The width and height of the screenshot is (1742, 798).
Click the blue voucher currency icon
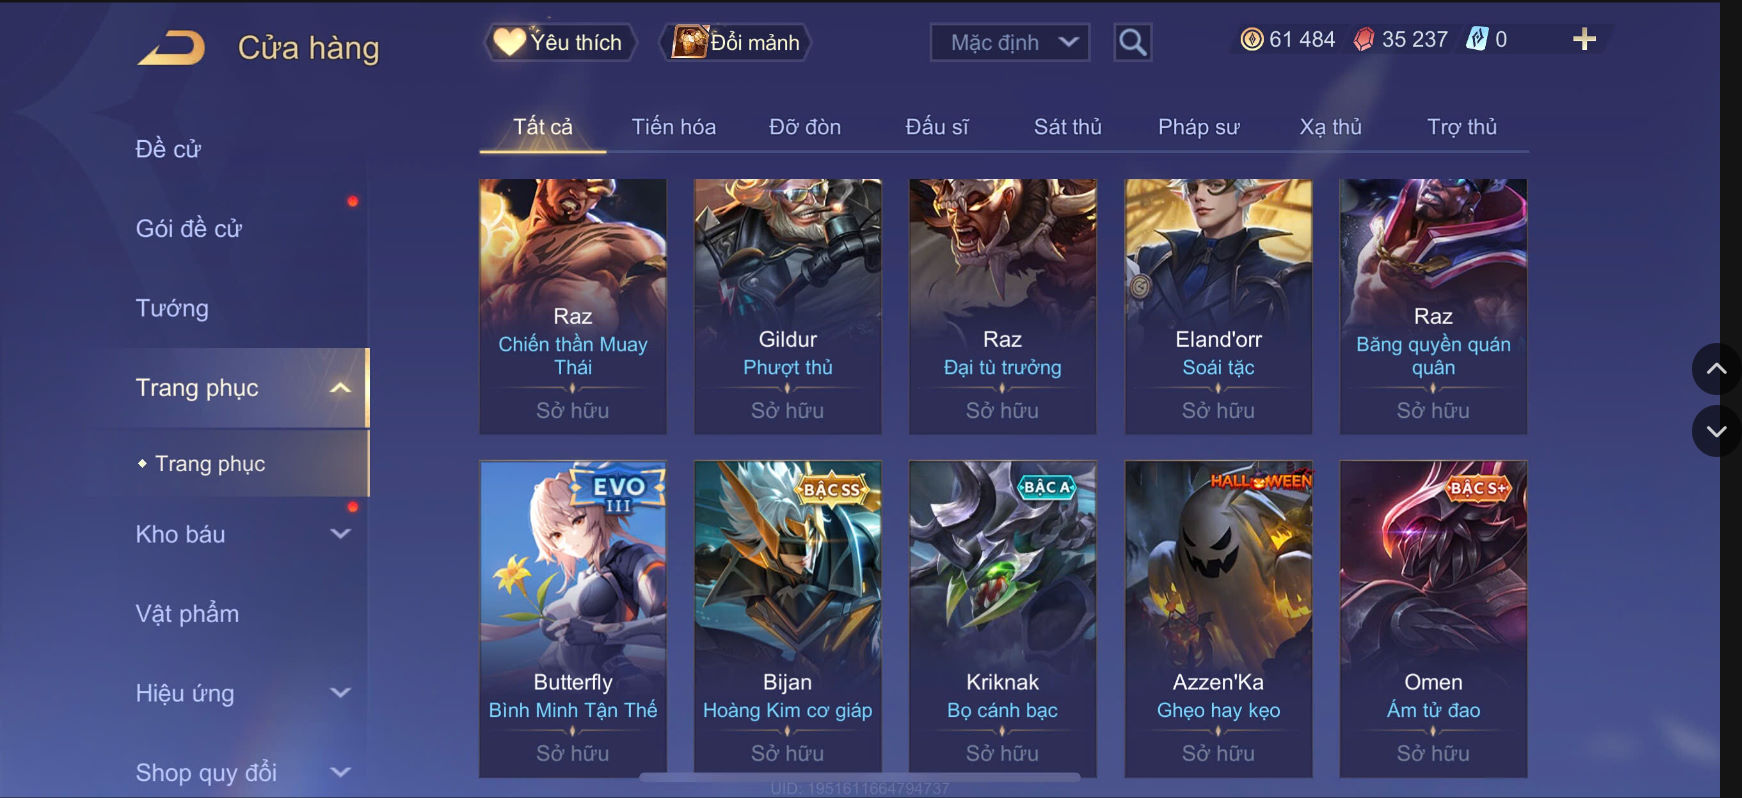click(1477, 40)
